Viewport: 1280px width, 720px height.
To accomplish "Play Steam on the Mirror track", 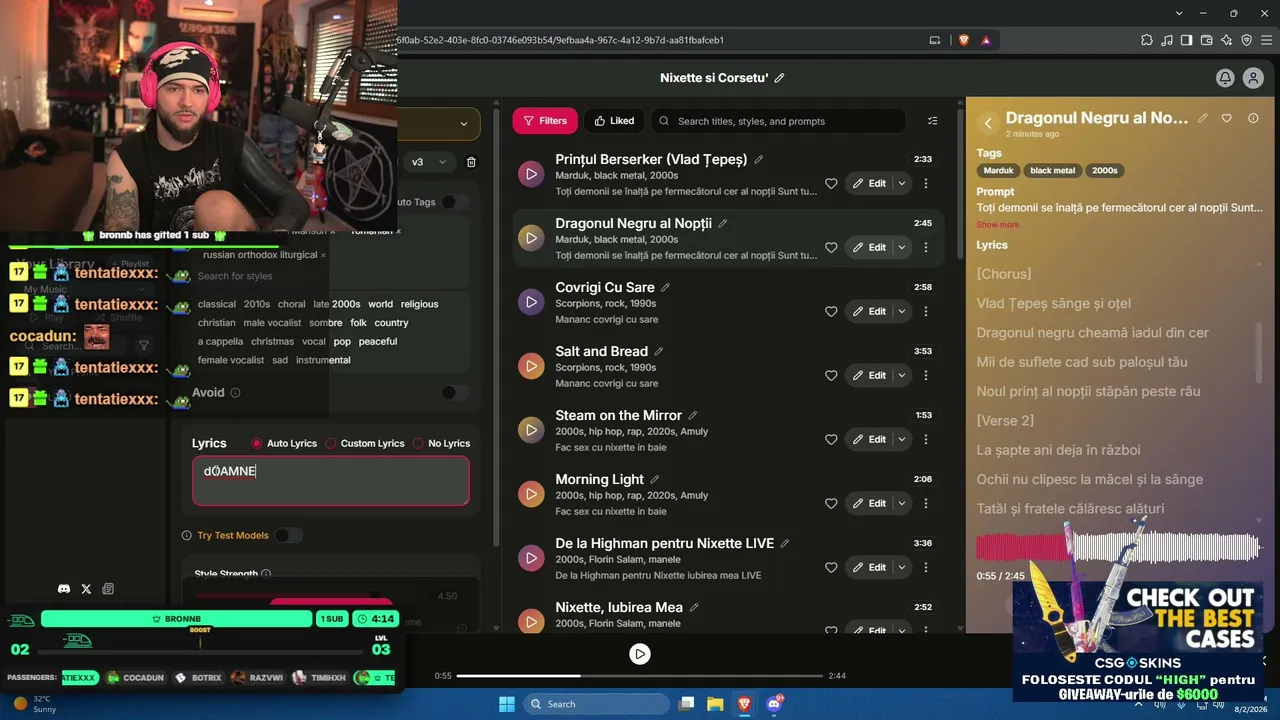I will (531, 430).
